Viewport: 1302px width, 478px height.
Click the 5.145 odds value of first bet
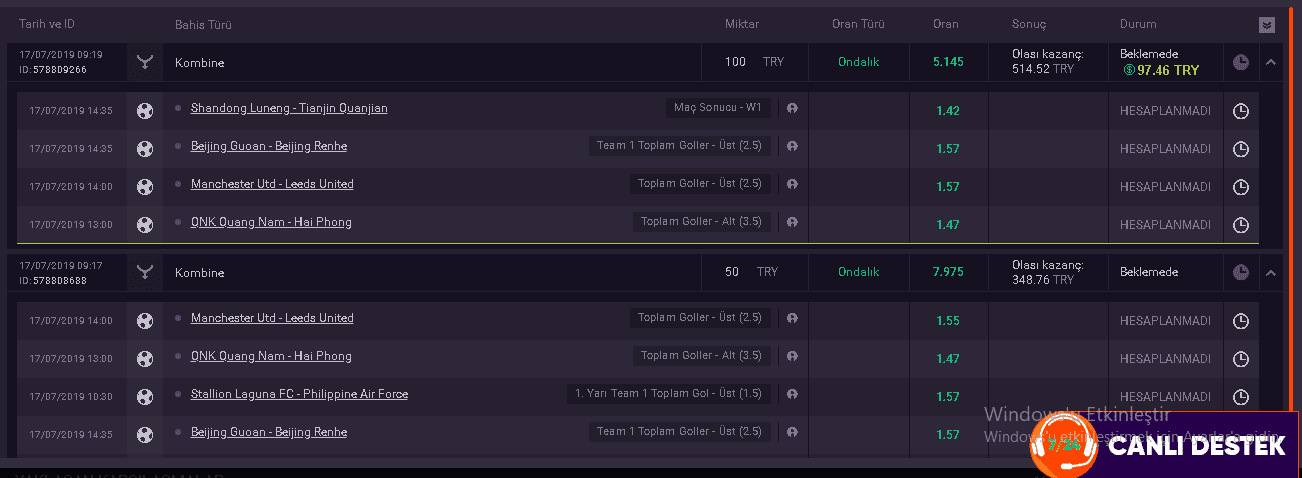pyautogui.click(x=948, y=62)
